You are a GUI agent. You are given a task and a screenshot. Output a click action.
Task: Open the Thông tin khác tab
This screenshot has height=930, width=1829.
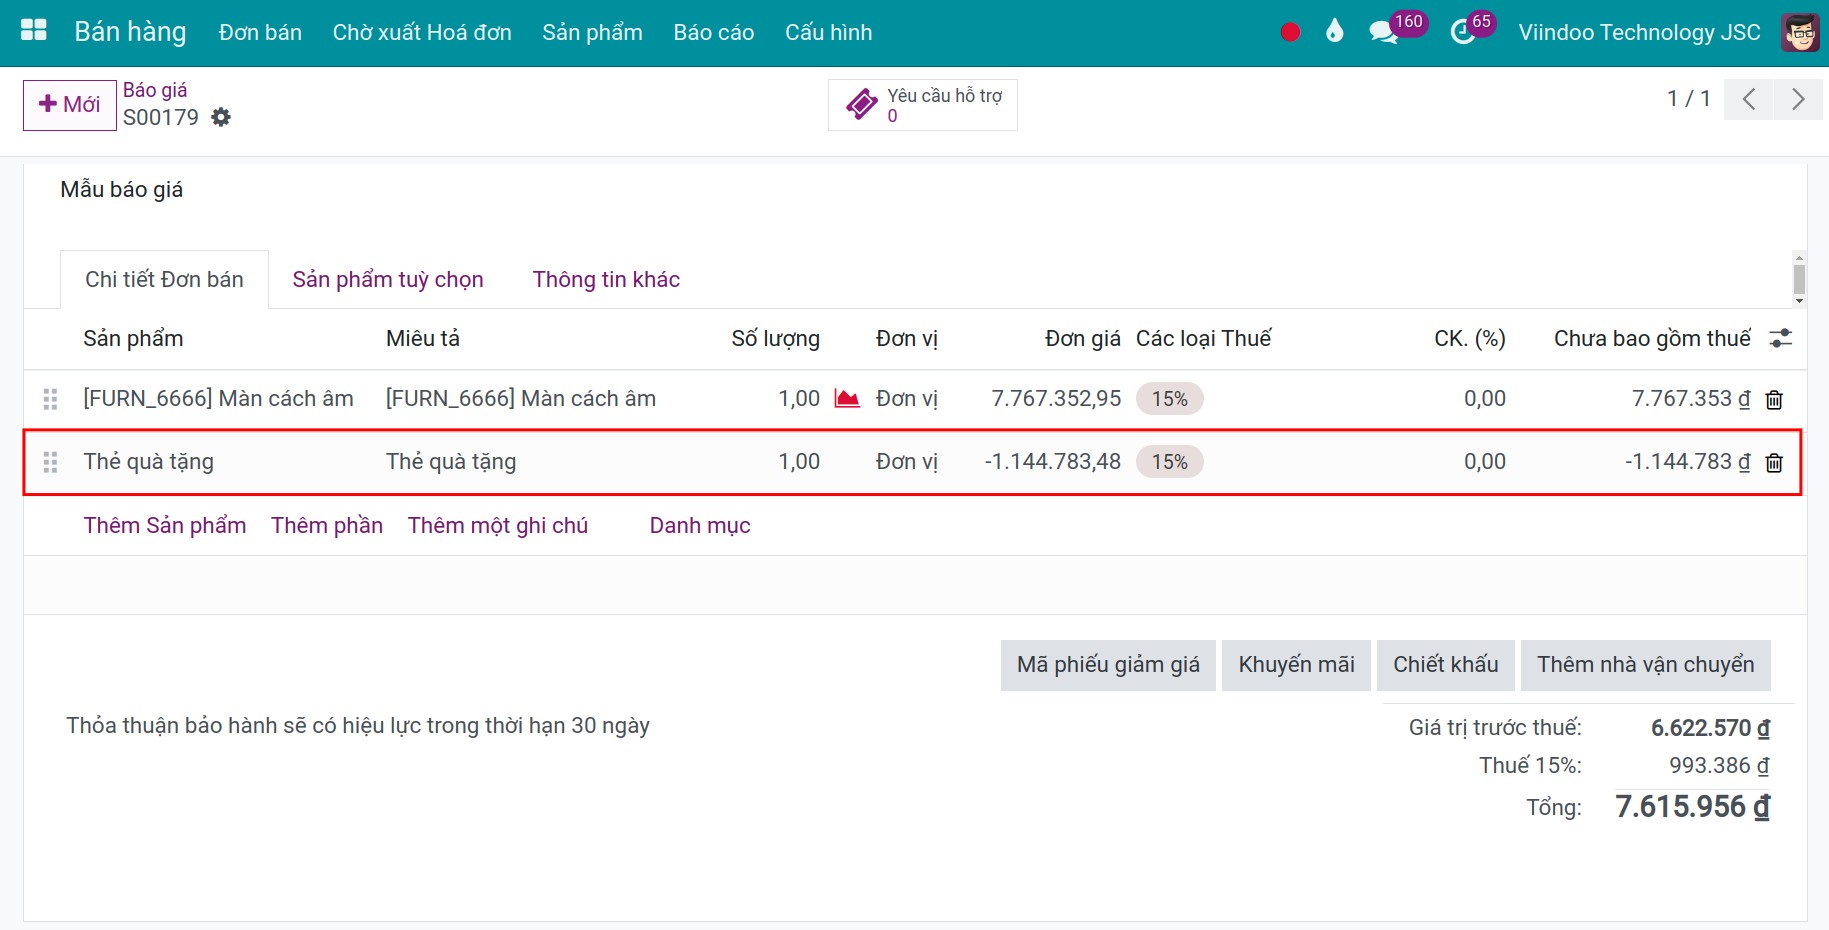(606, 279)
